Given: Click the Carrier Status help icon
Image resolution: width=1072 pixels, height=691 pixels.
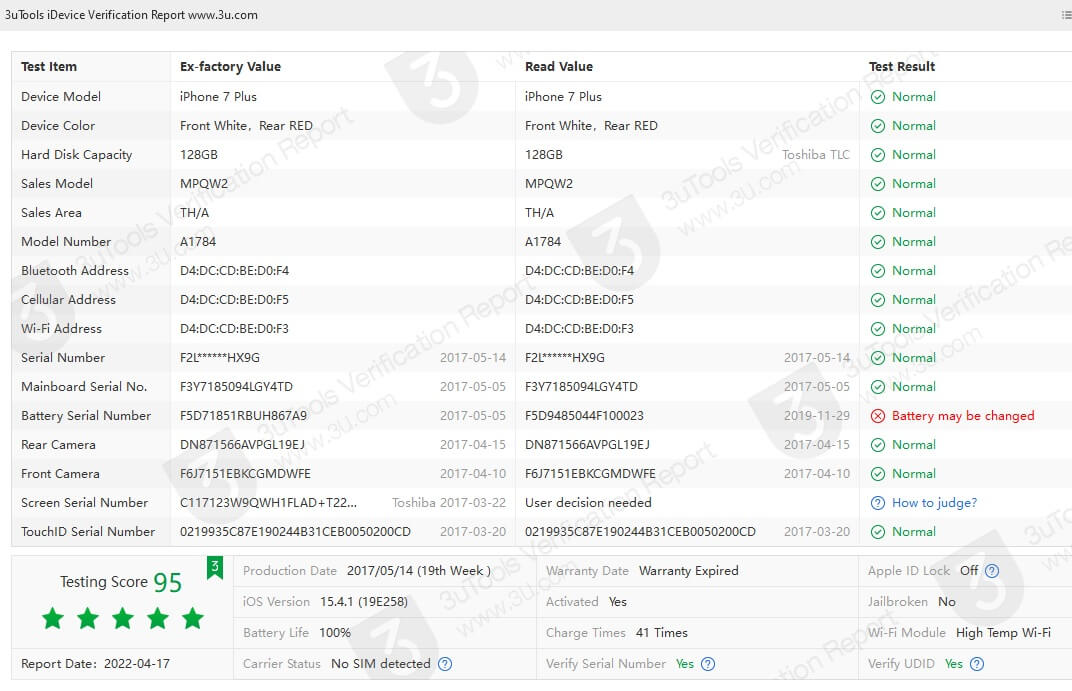Looking at the screenshot, I should click(445, 664).
